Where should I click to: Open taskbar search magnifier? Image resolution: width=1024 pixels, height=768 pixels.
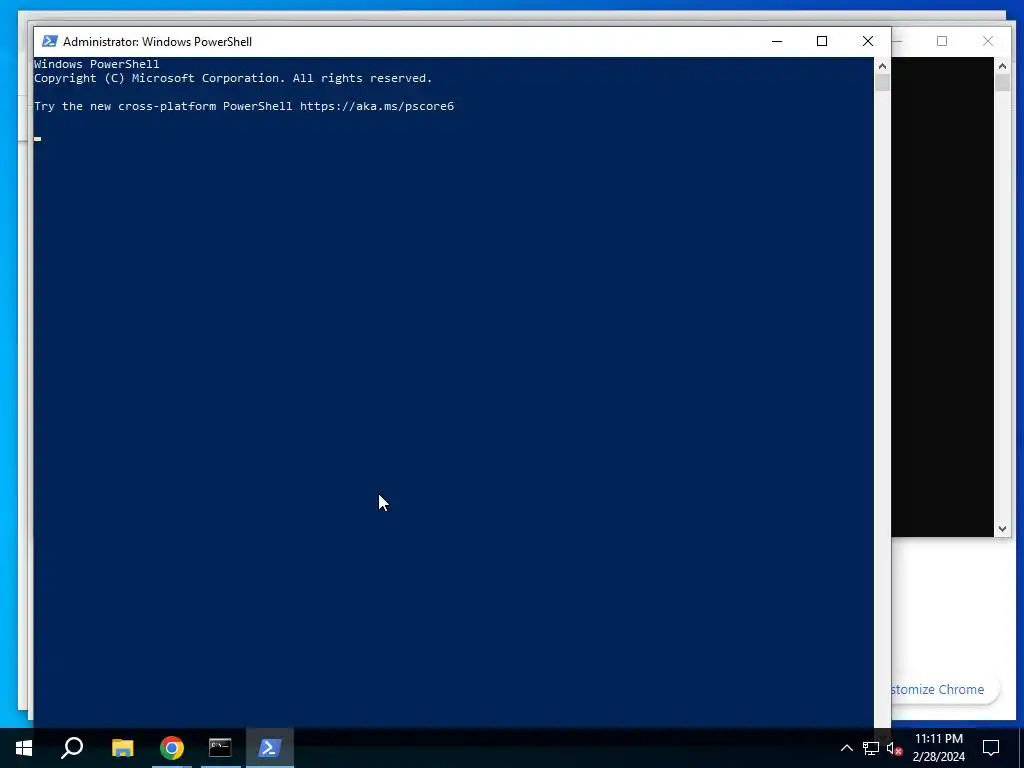72,748
